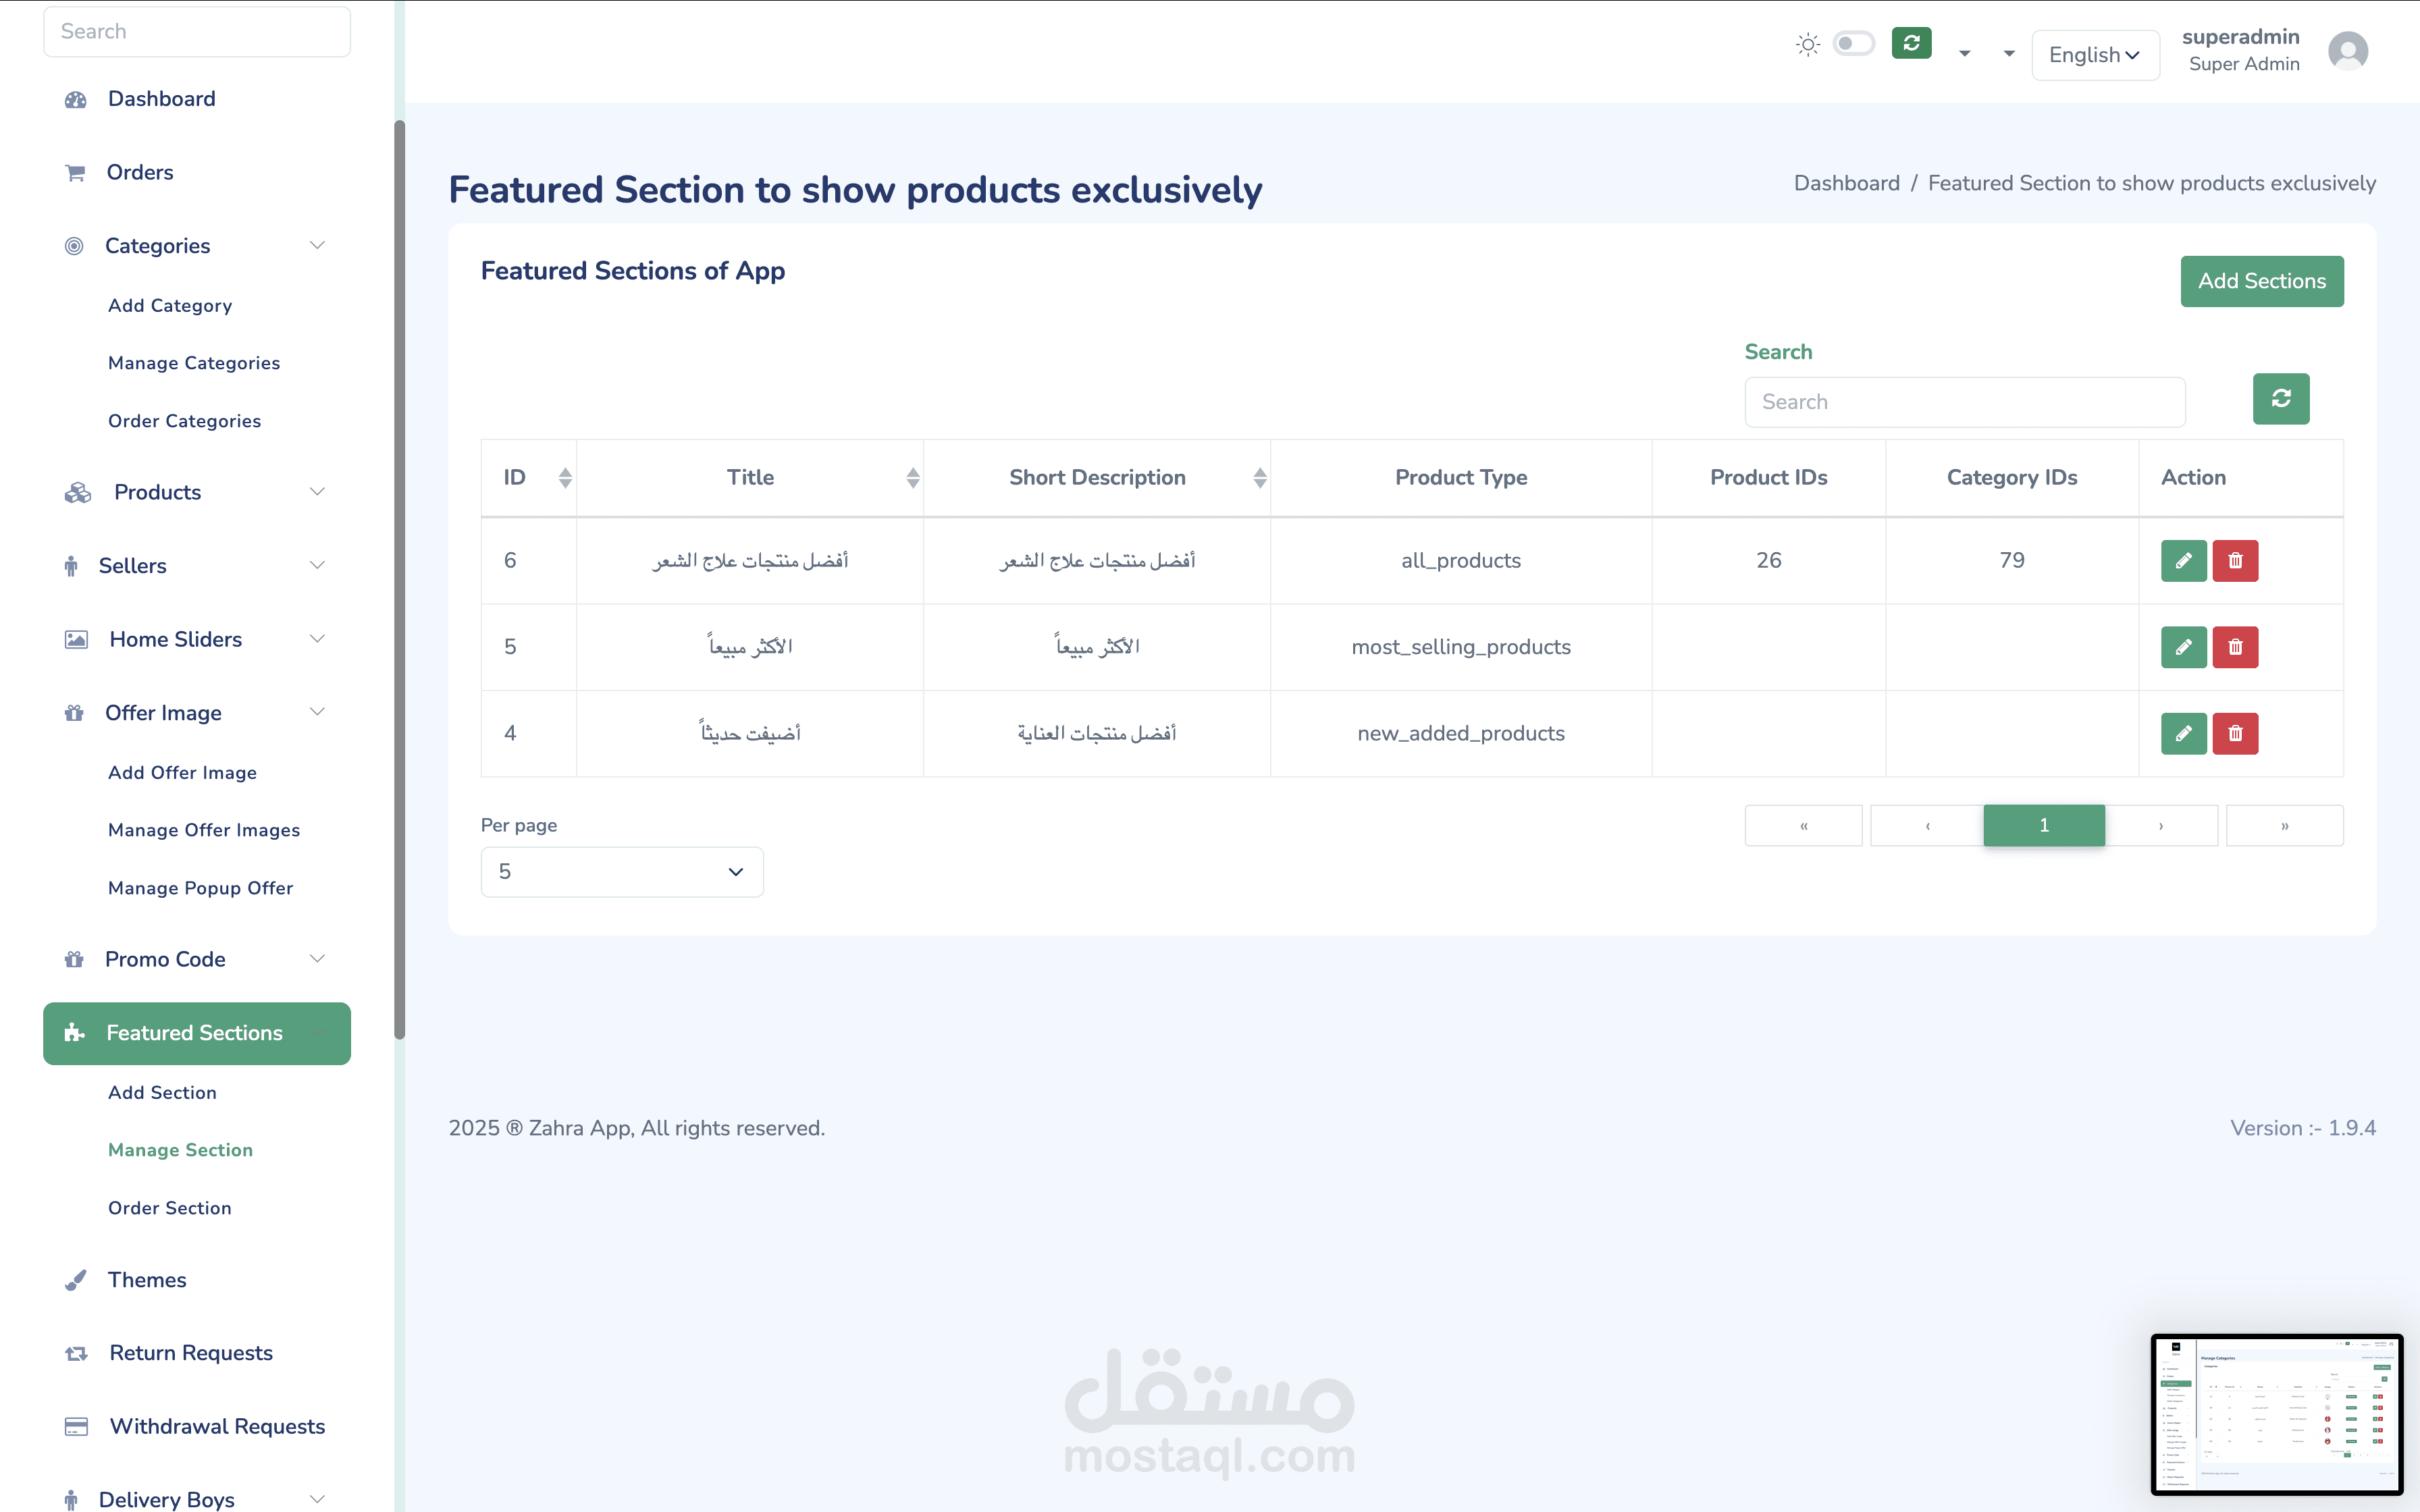Click the Categories target icon
Viewport: 2420px width, 1512px height.
pyautogui.click(x=74, y=246)
